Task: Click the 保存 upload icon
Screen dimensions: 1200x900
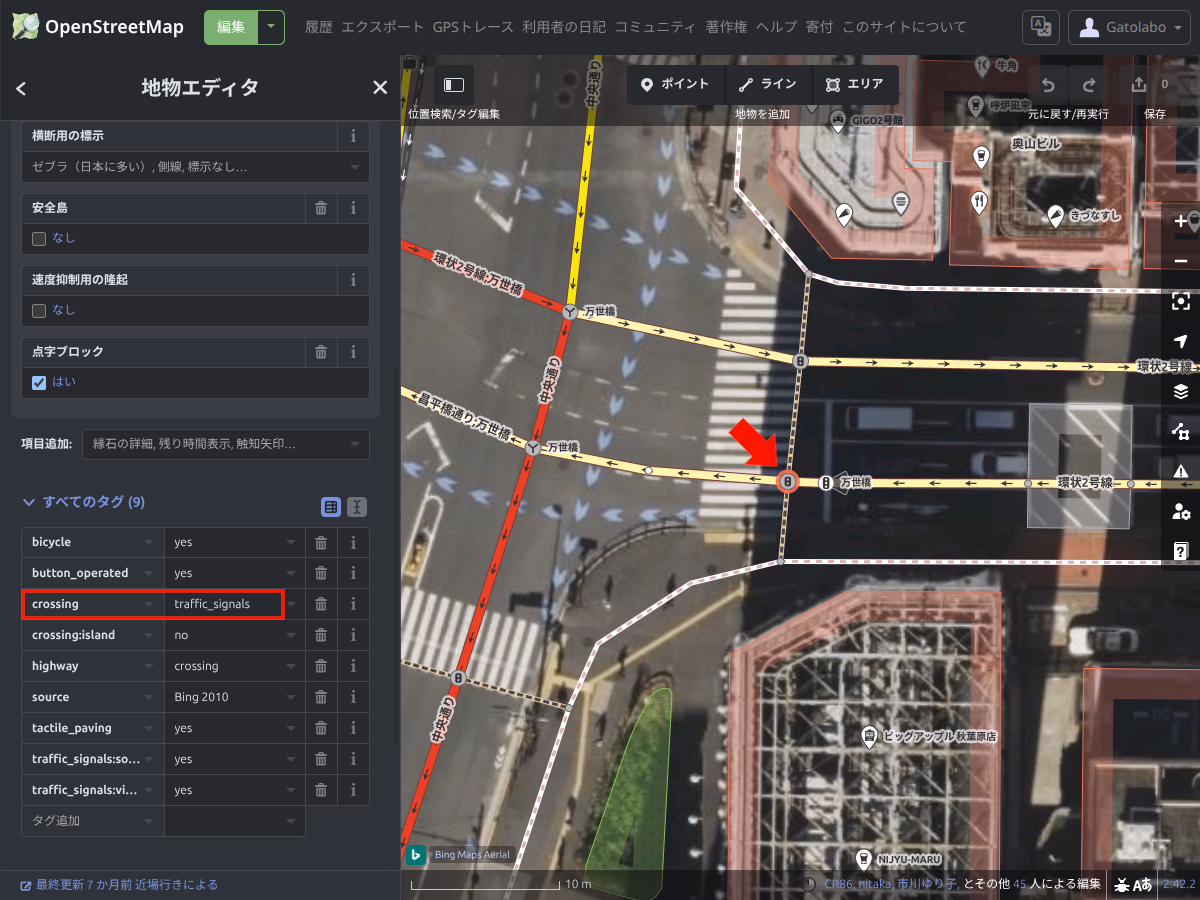Action: 1139,85
